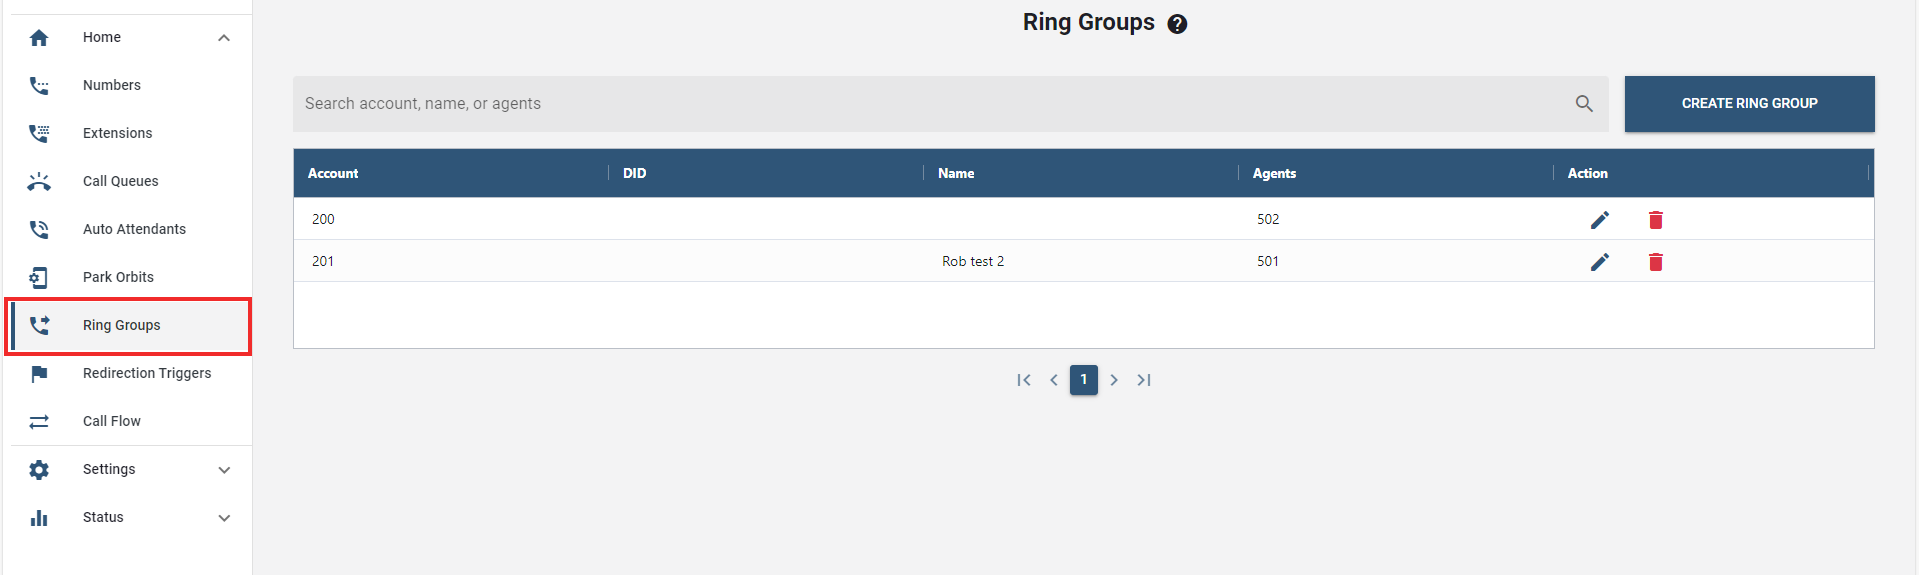Image resolution: width=1919 pixels, height=575 pixels.
Task: Focus the ring group search field
Action: [930, 104]
